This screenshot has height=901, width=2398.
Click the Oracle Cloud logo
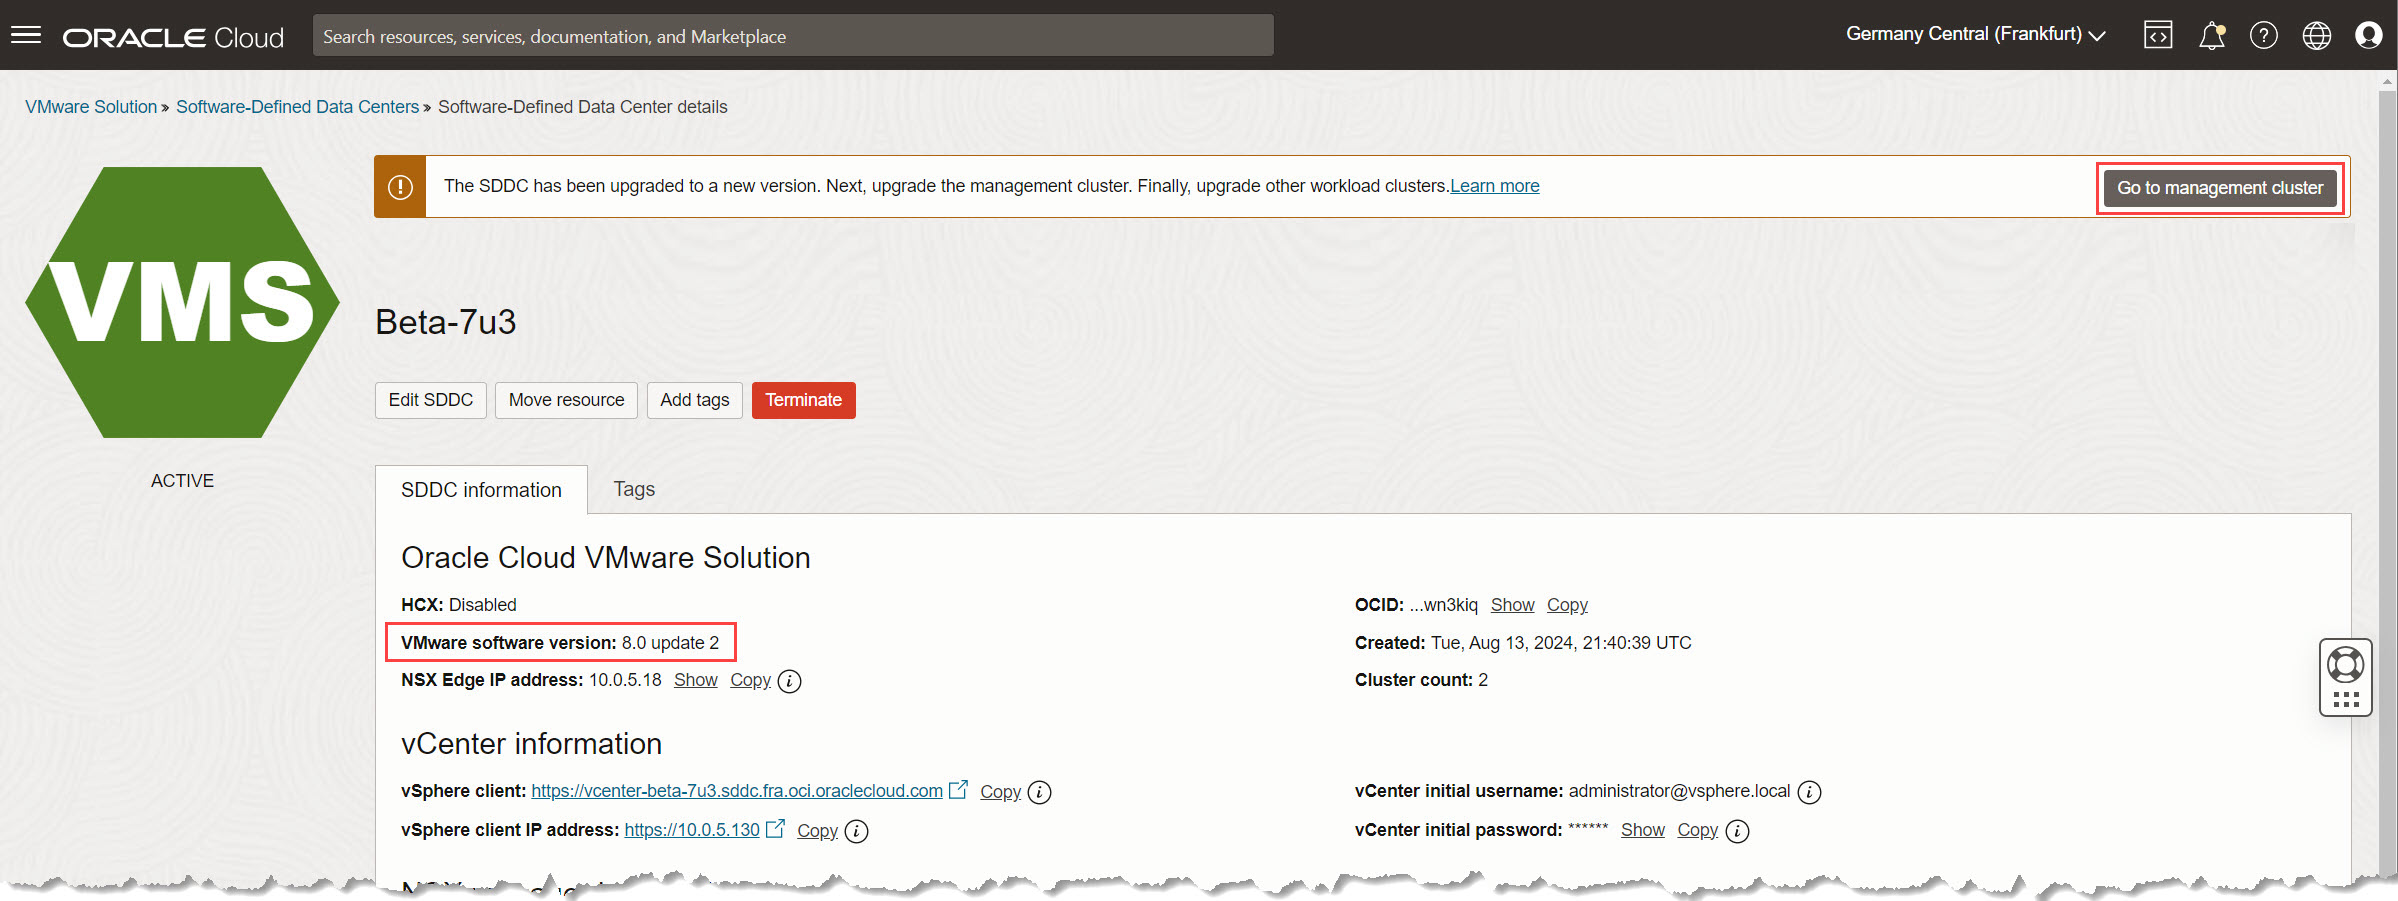[173, 37]
